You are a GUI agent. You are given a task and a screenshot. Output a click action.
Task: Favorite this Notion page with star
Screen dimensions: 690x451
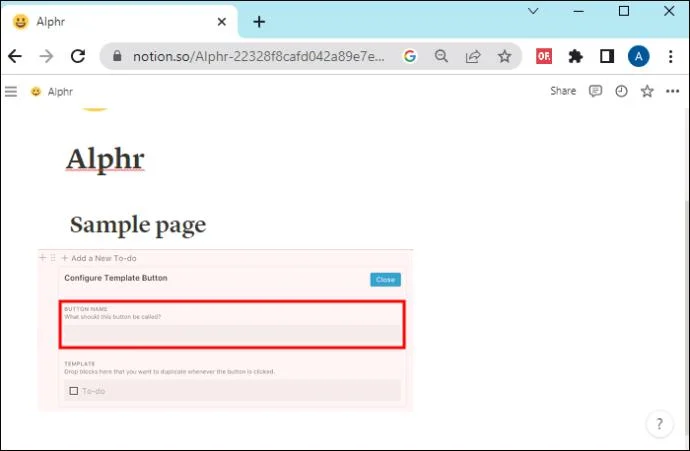click(x=647, y=91)
